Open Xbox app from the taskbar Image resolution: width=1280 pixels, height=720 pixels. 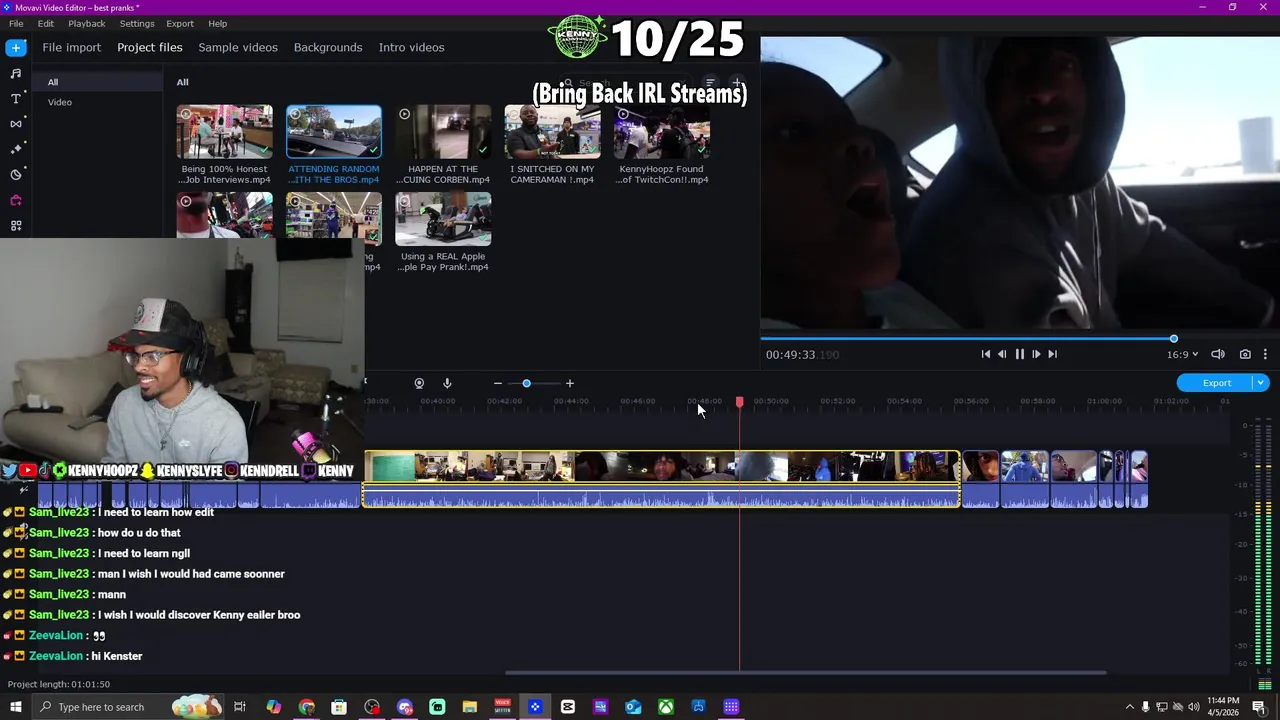click(665, 707)
